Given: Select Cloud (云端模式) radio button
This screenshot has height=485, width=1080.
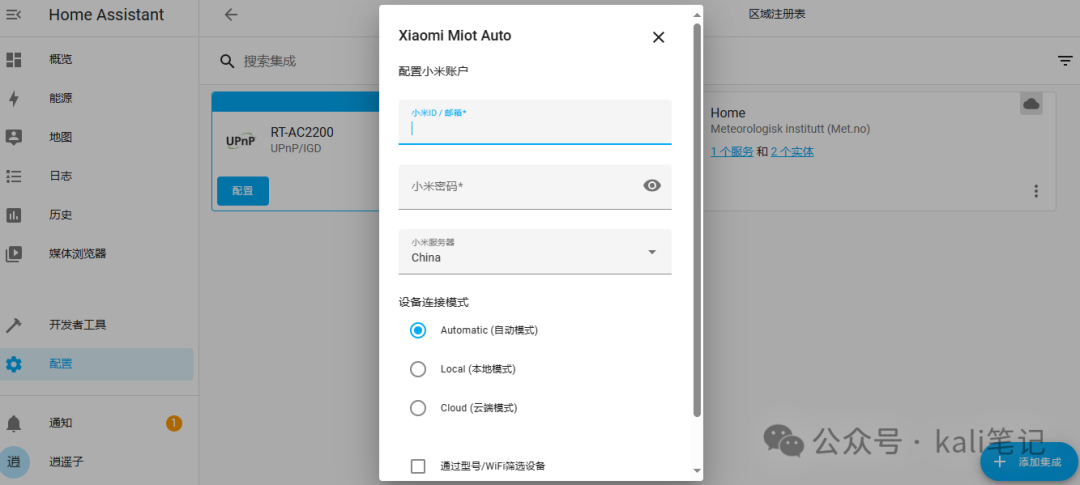Looking at the screenshot, I should point(418,408).
